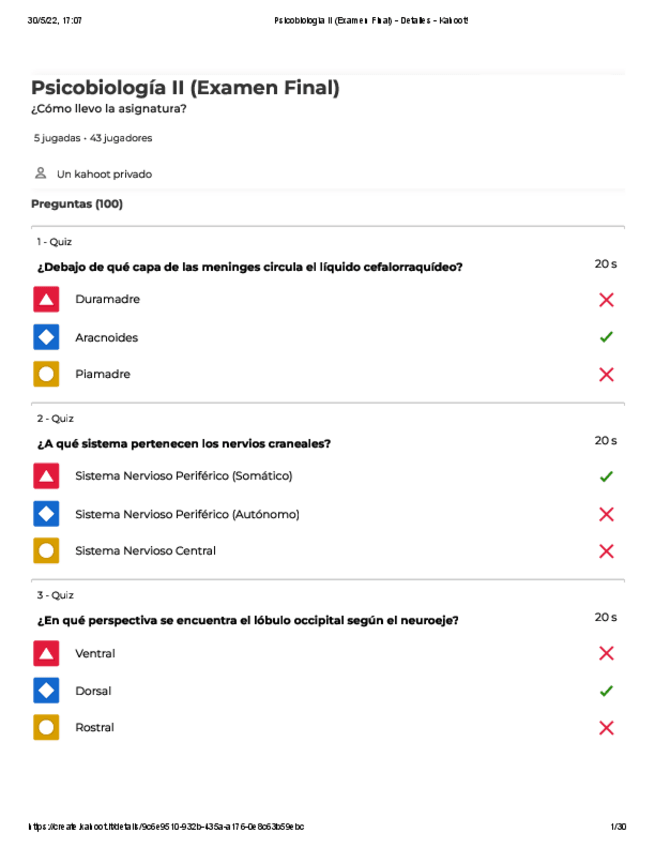Click the blue diamond icon beside Dorsal
655x848 pixels.
pyautogui.click(x=46, y=691)
